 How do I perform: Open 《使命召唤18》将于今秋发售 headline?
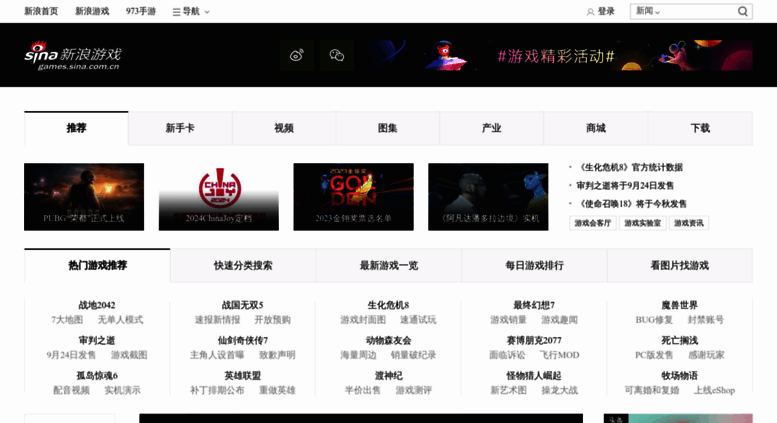632,204
